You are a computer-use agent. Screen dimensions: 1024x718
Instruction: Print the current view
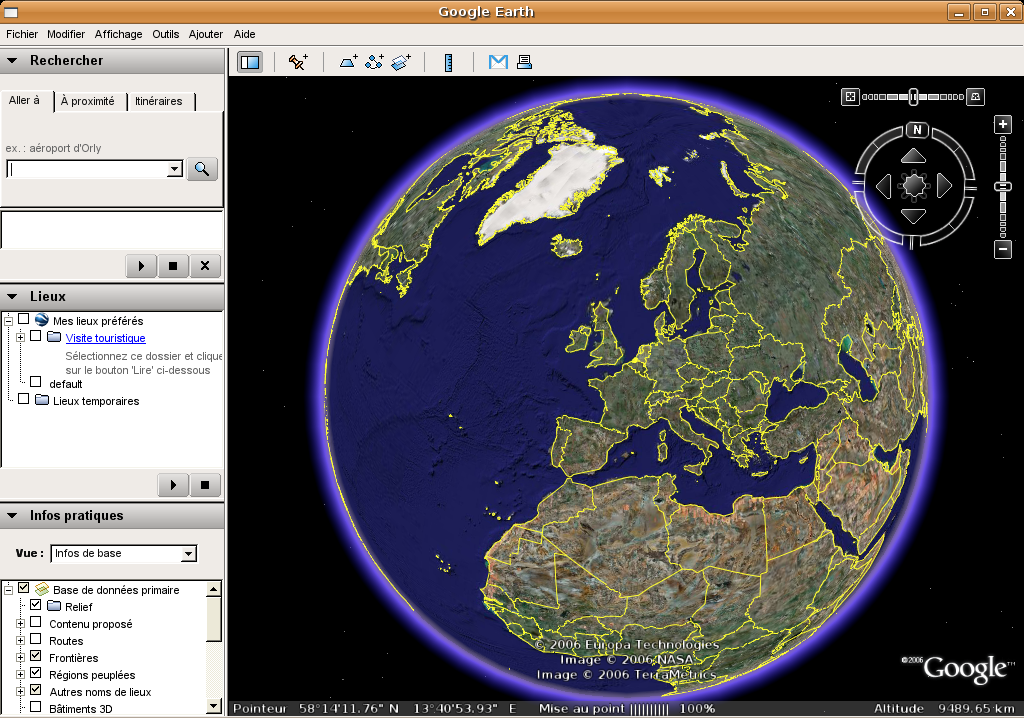click(x=524, y=62)
